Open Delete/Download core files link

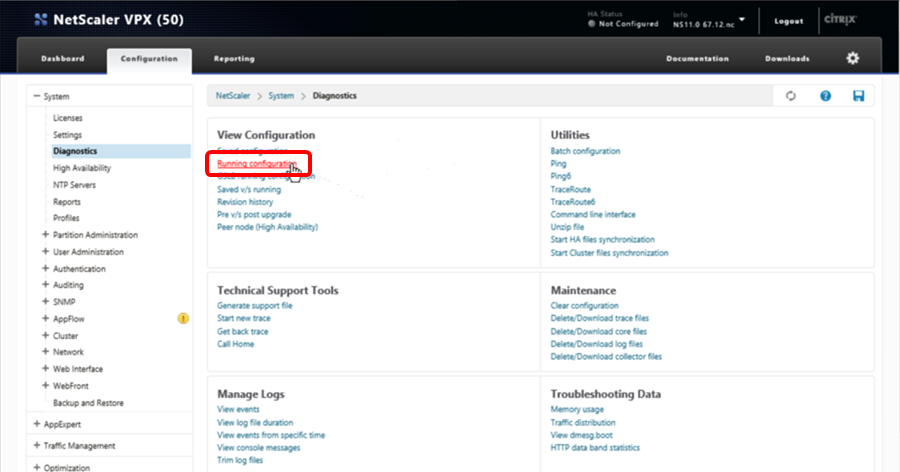tap(599, 331)
